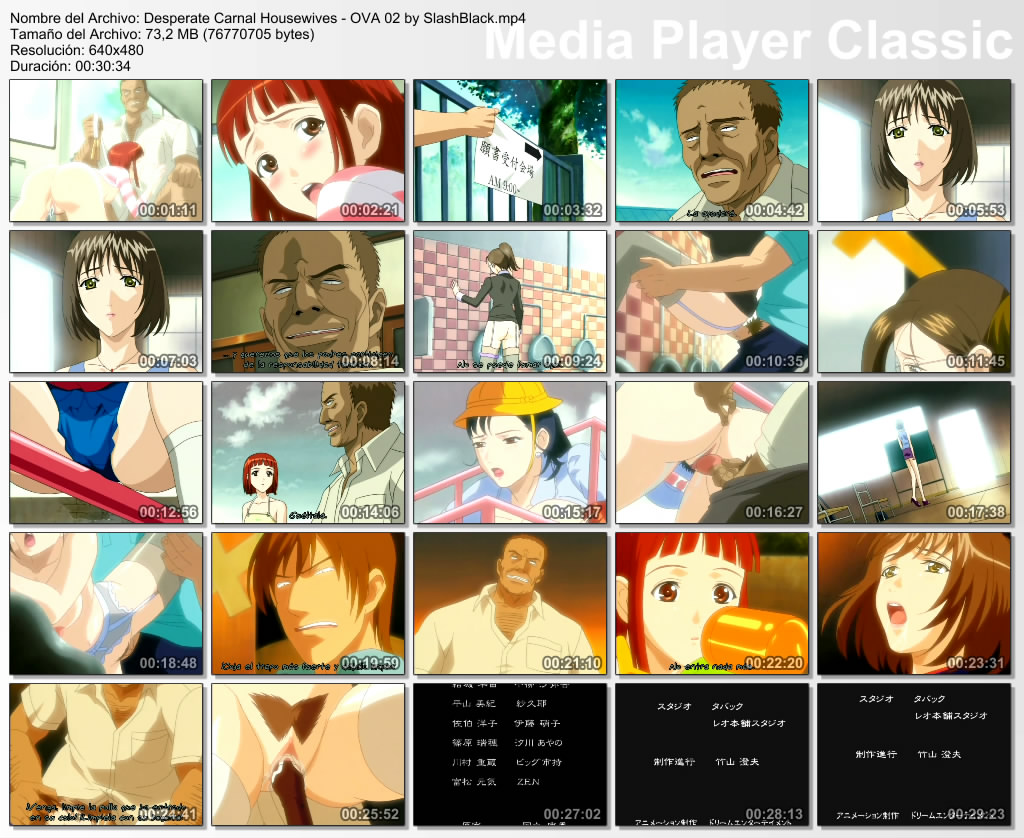This screenshot has width=1024, height=838.
Task: Select the frame stamped 00:15:17
Action: point(510,453)
